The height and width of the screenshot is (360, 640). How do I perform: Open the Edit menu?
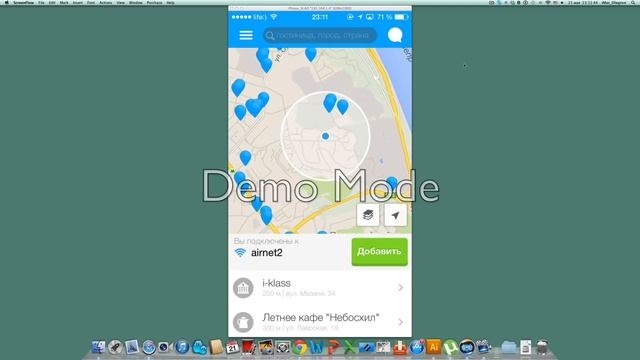[52, 2]
